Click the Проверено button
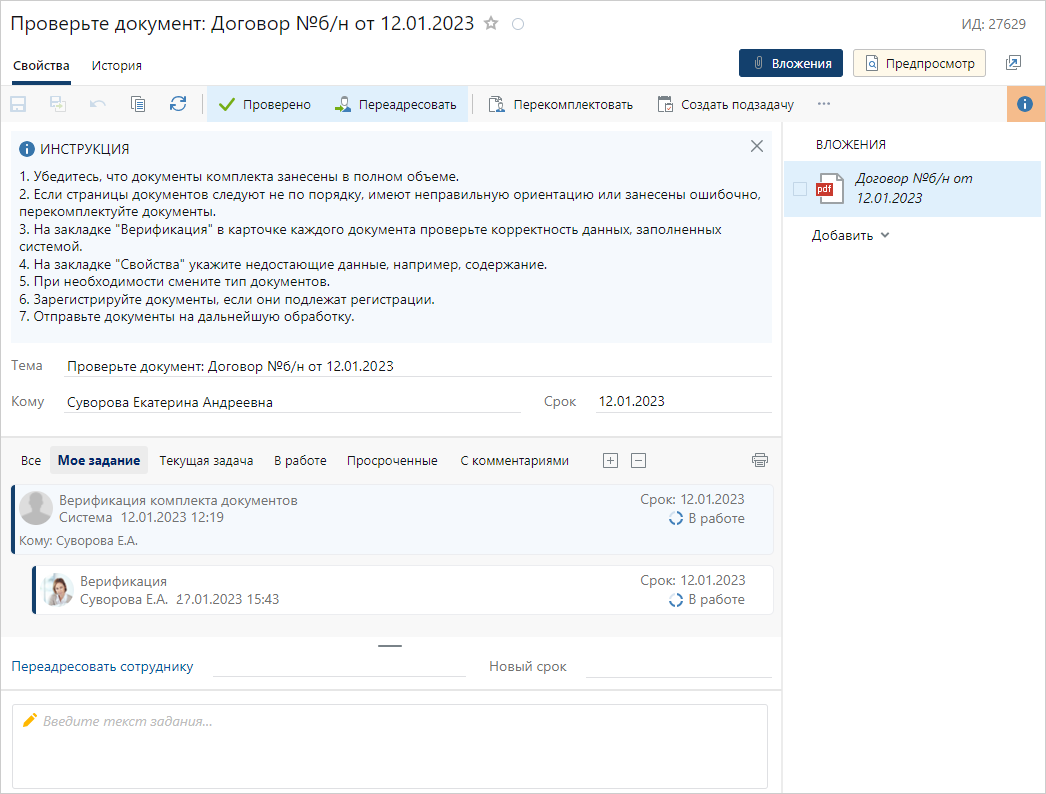1046x794 pixels. (x=265, y=104)
